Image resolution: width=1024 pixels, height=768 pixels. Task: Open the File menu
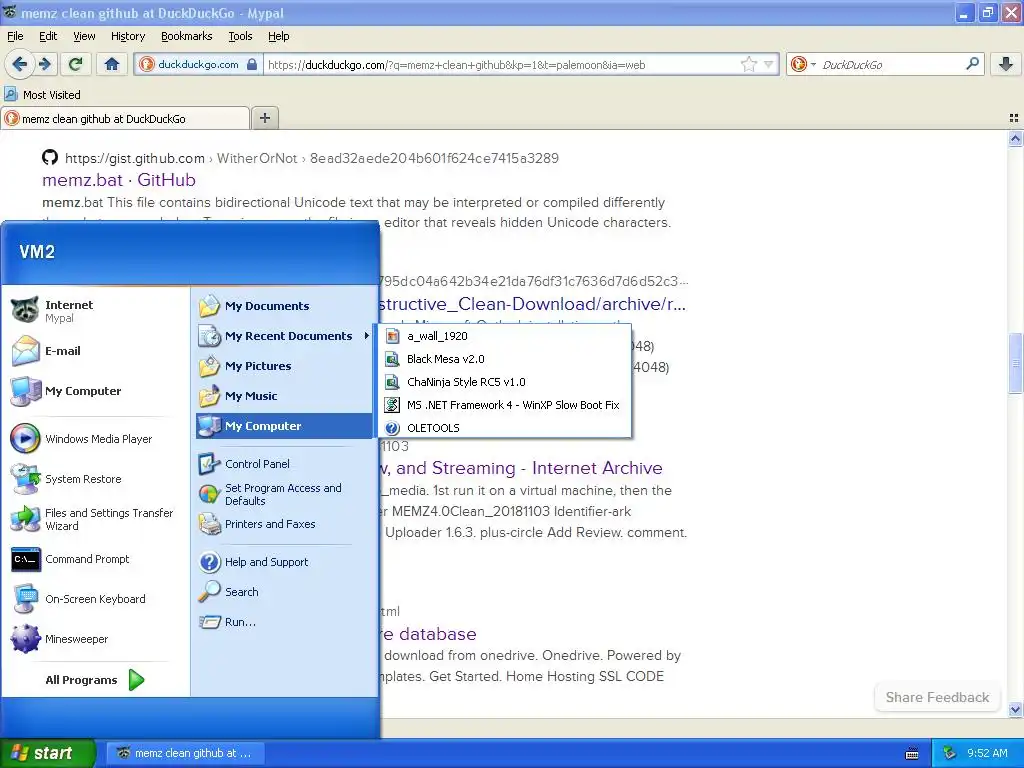[15, 36]
